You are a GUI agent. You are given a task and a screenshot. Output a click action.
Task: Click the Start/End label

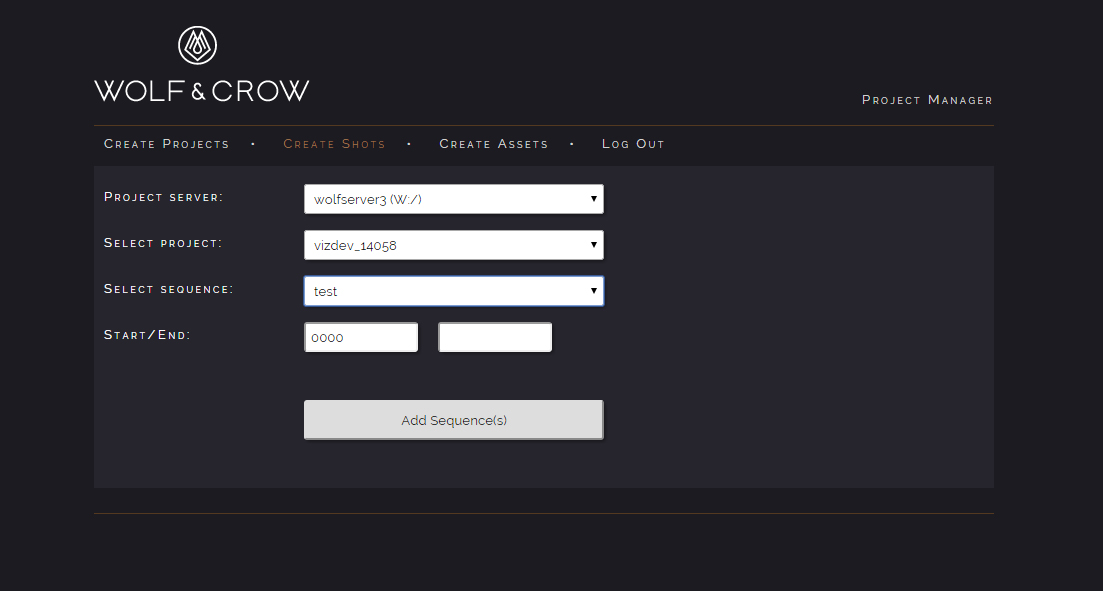tap(147, 335)
